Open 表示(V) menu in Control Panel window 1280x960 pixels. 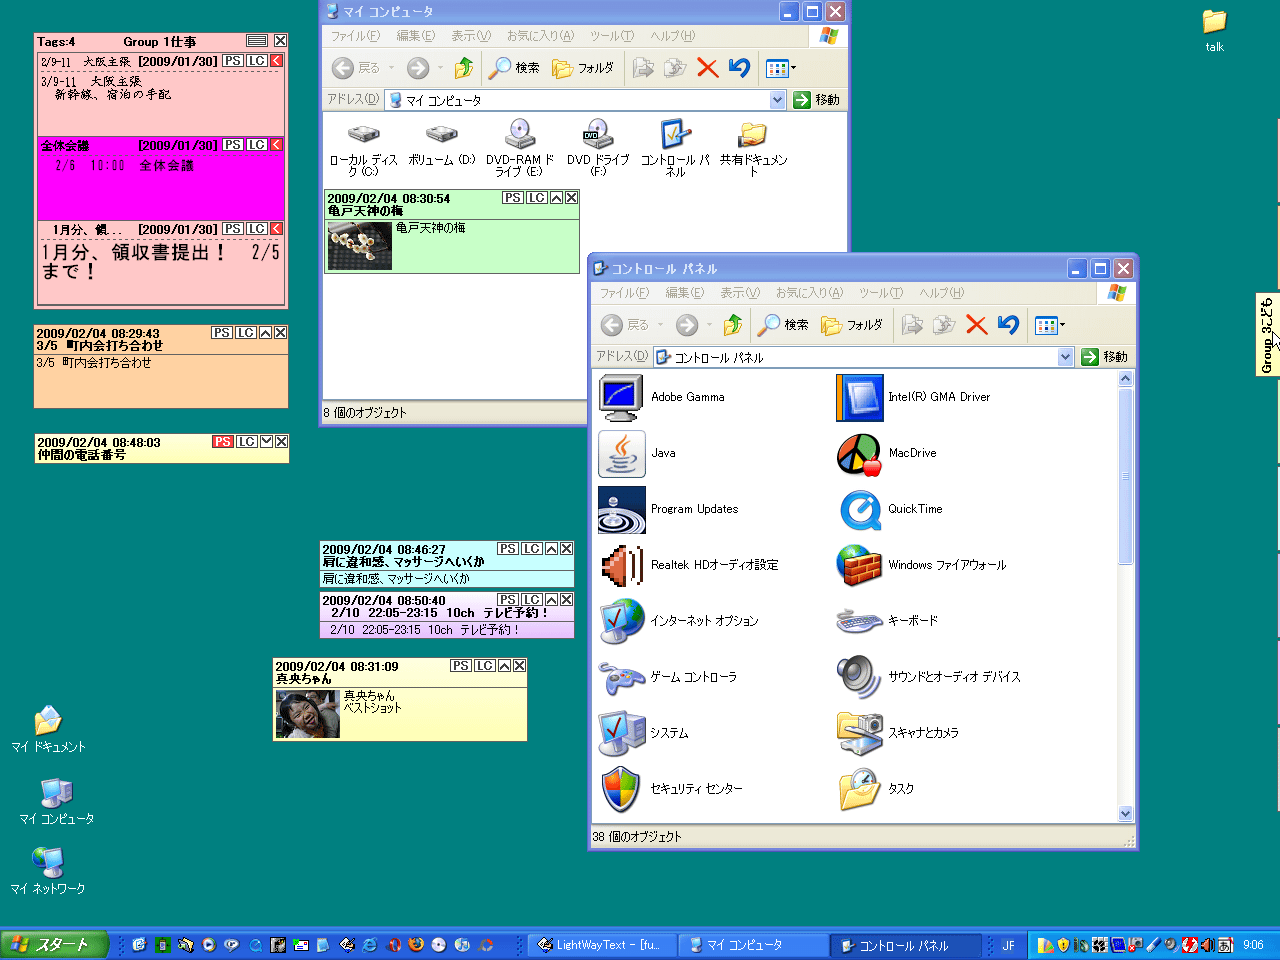tap(740, 293)
